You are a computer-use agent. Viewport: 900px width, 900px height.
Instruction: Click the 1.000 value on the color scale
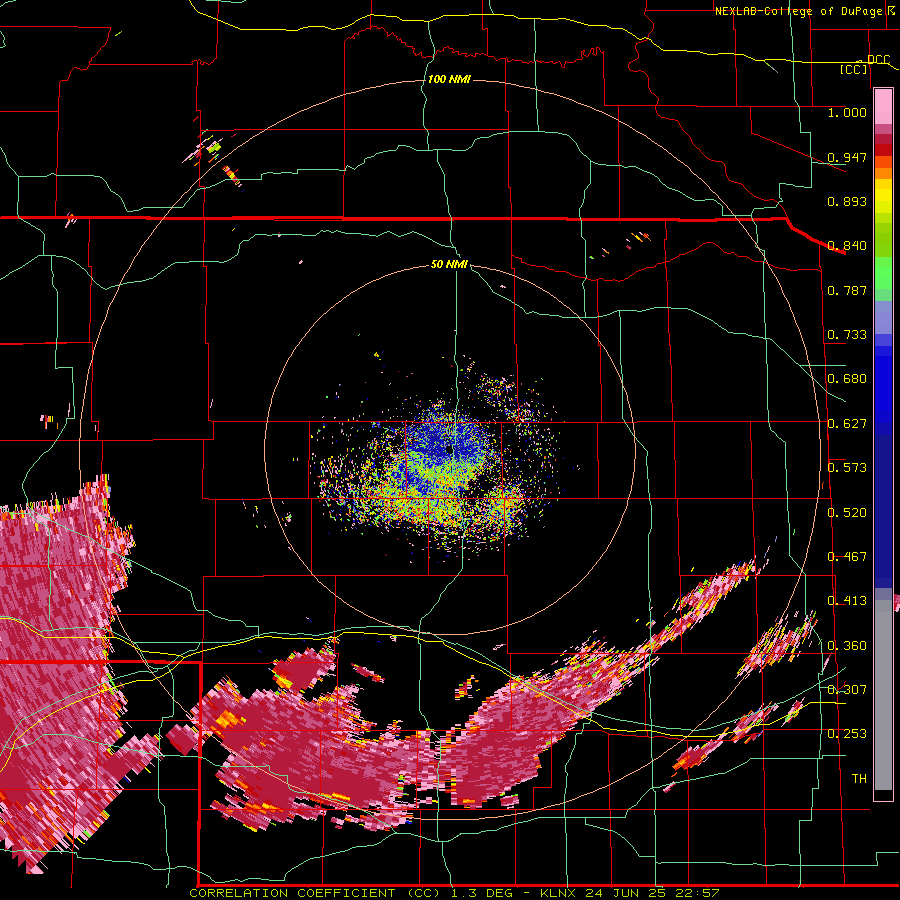847,112
